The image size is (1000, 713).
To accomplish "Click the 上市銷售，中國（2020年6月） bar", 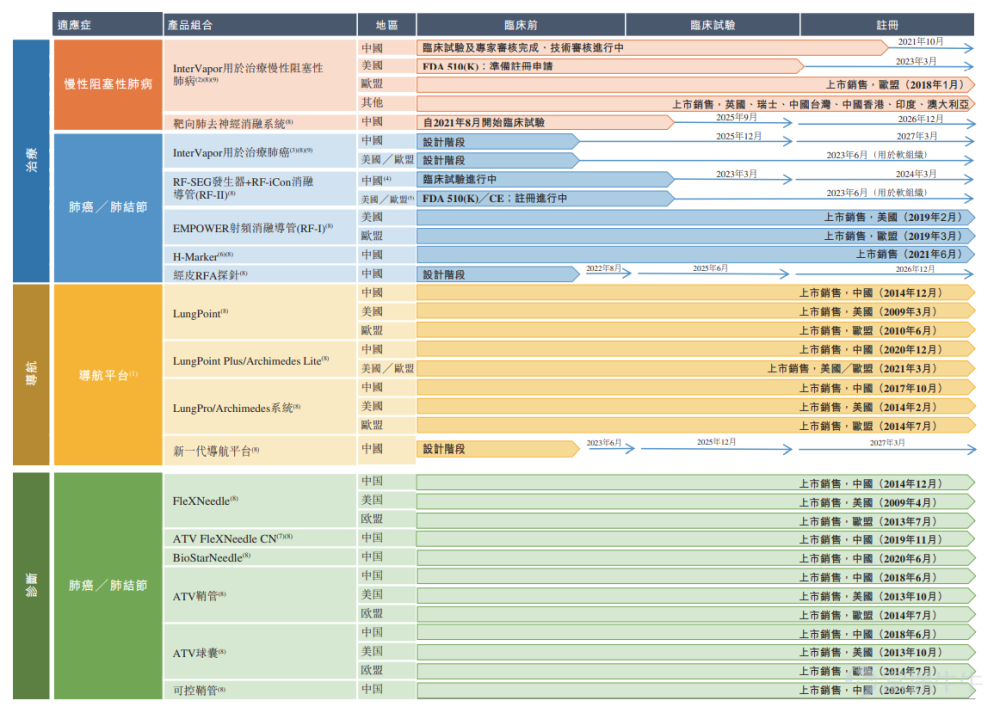I will tap(696, 559).
